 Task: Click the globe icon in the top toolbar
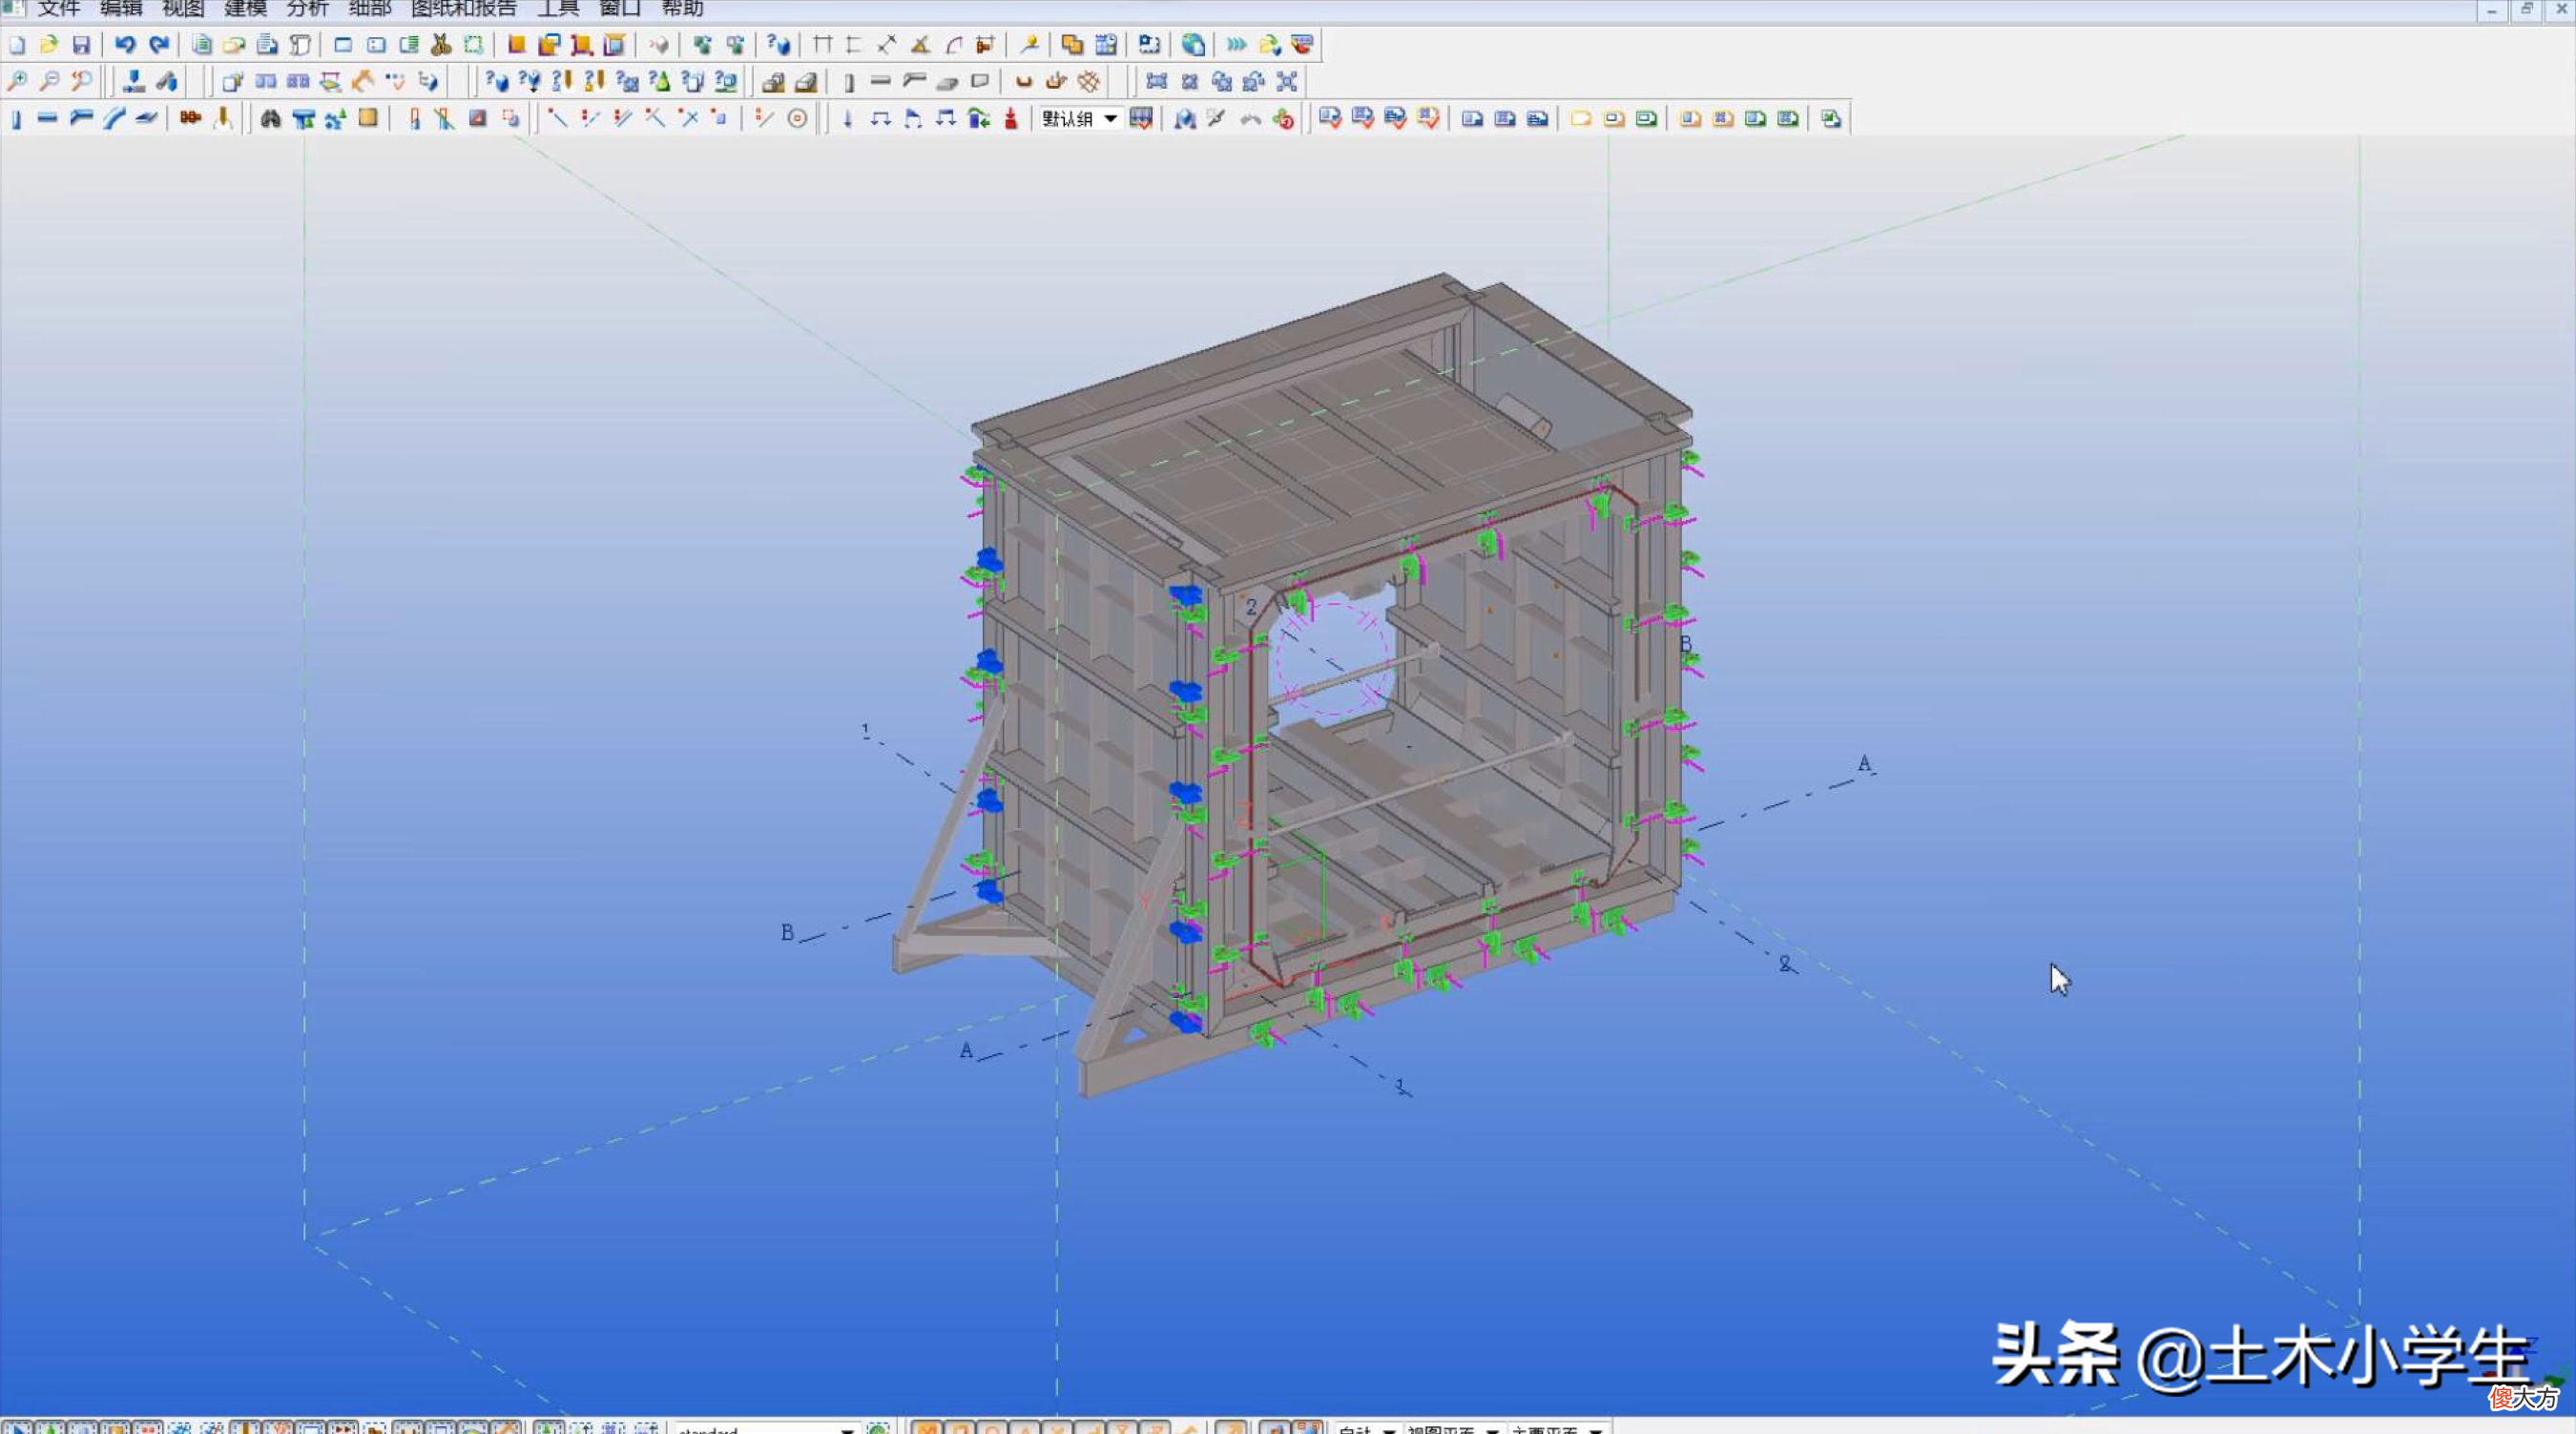point(1193,45)
